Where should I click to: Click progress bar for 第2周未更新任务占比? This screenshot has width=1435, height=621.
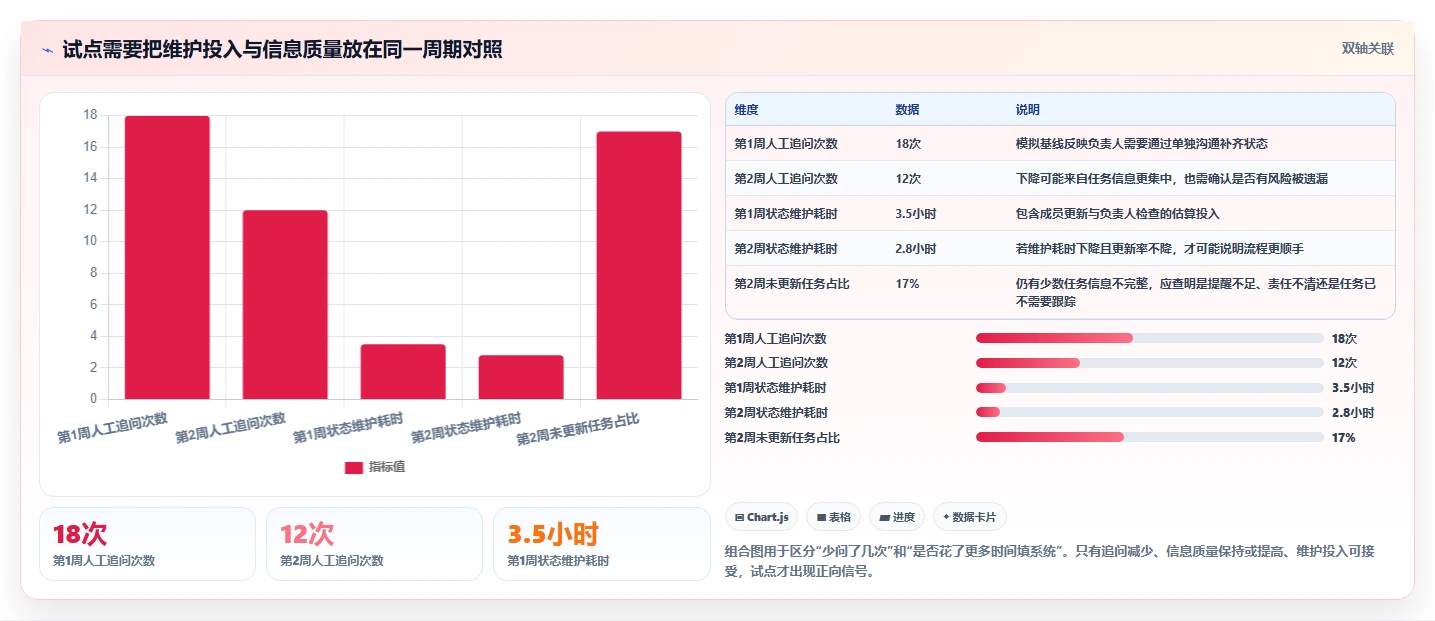pyautogui.click(x=1150, y=437)
